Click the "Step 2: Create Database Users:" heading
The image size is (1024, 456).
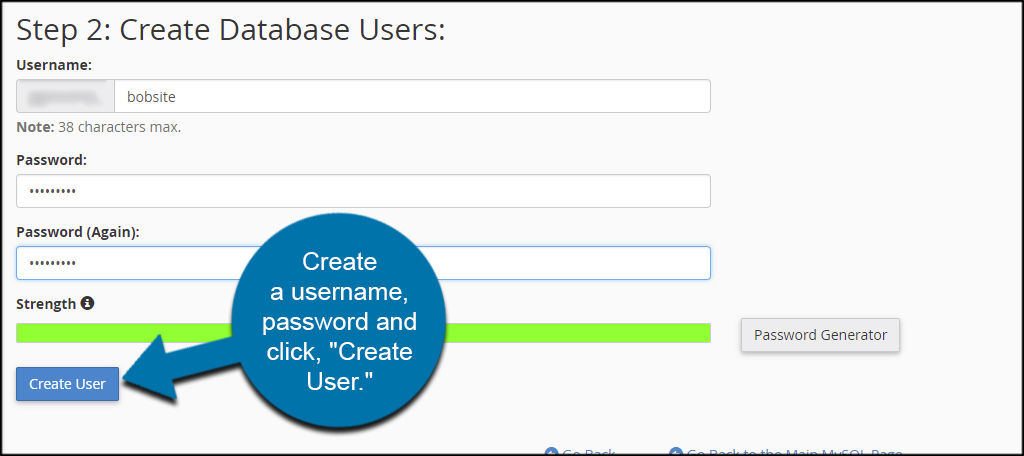pyautogui.click(x=231, y=31)
